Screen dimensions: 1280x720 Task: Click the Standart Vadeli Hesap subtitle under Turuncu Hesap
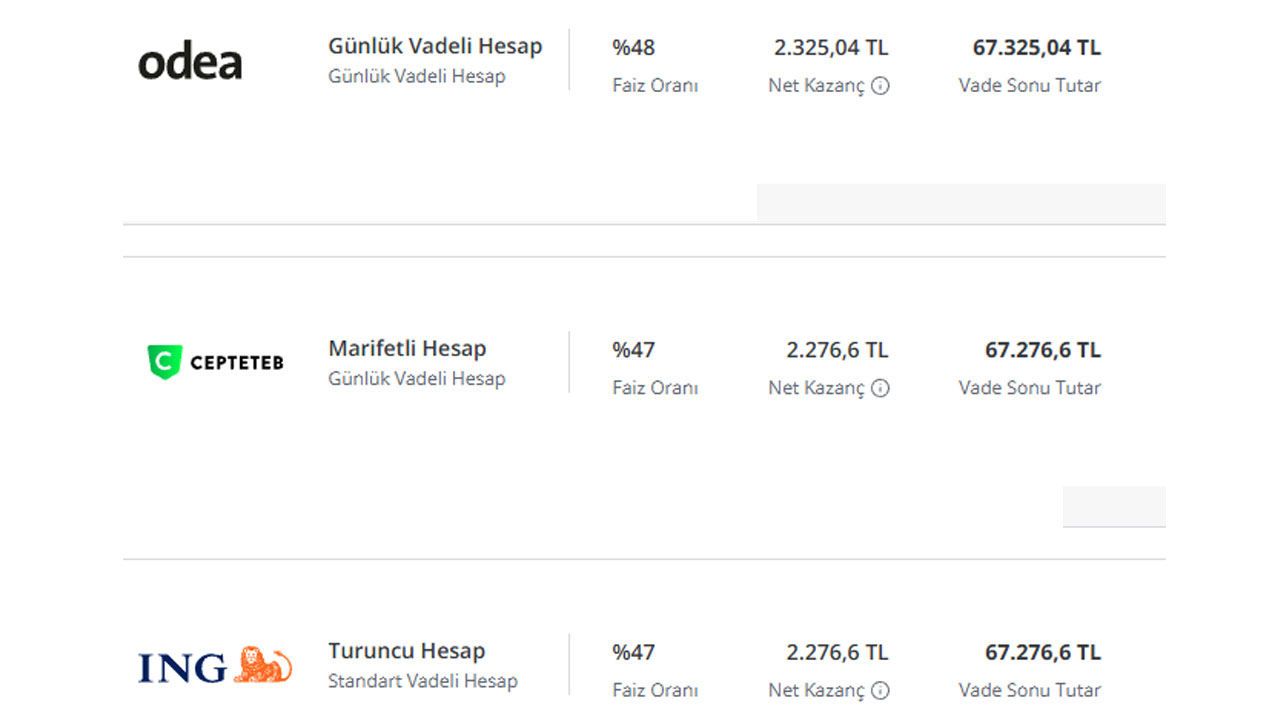click(x=423, y=681)
